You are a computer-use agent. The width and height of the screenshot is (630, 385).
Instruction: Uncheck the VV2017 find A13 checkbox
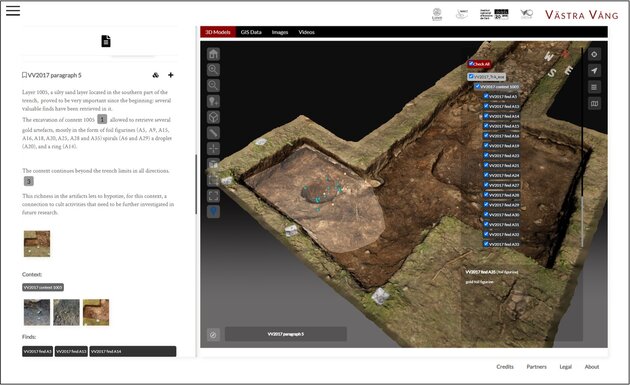coord(486,106)
